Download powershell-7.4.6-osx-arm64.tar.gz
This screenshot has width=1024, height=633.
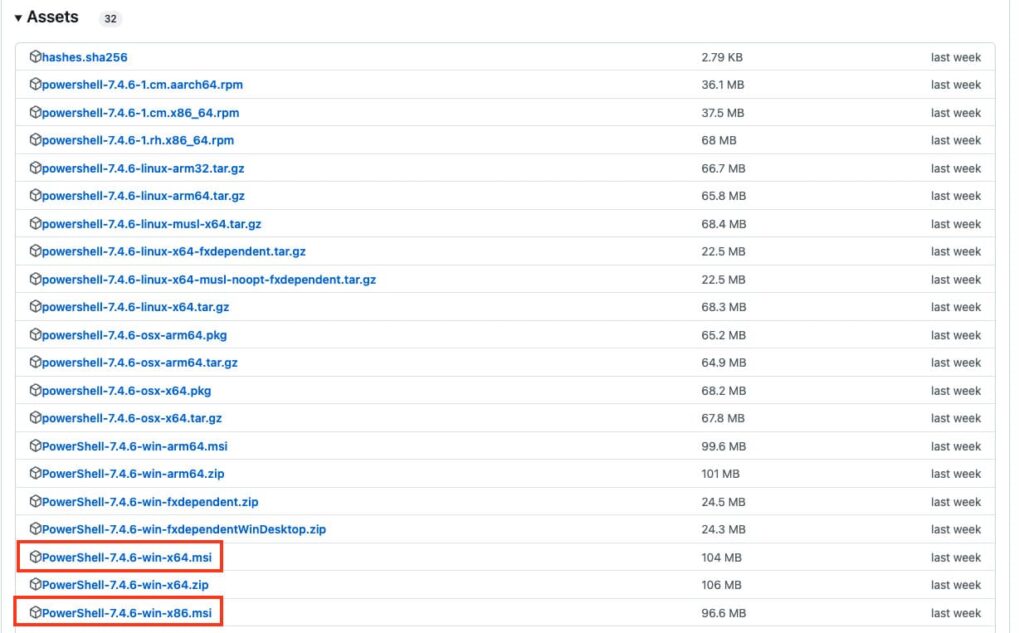[x=140, y=363]
